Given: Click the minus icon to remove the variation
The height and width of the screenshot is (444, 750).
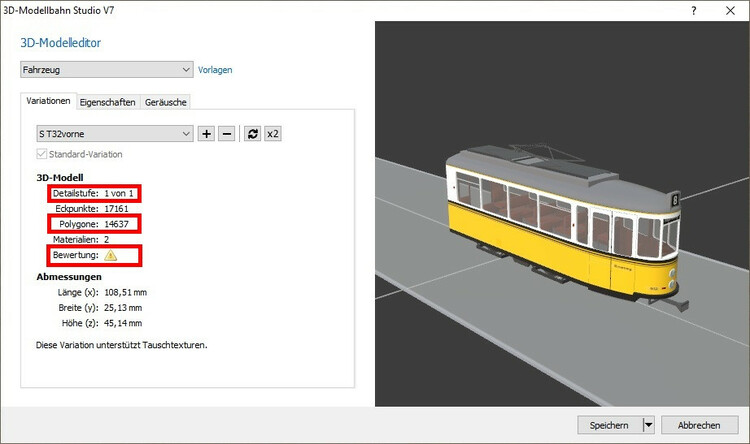Looking at the screenshot, I should click(226, 134).
